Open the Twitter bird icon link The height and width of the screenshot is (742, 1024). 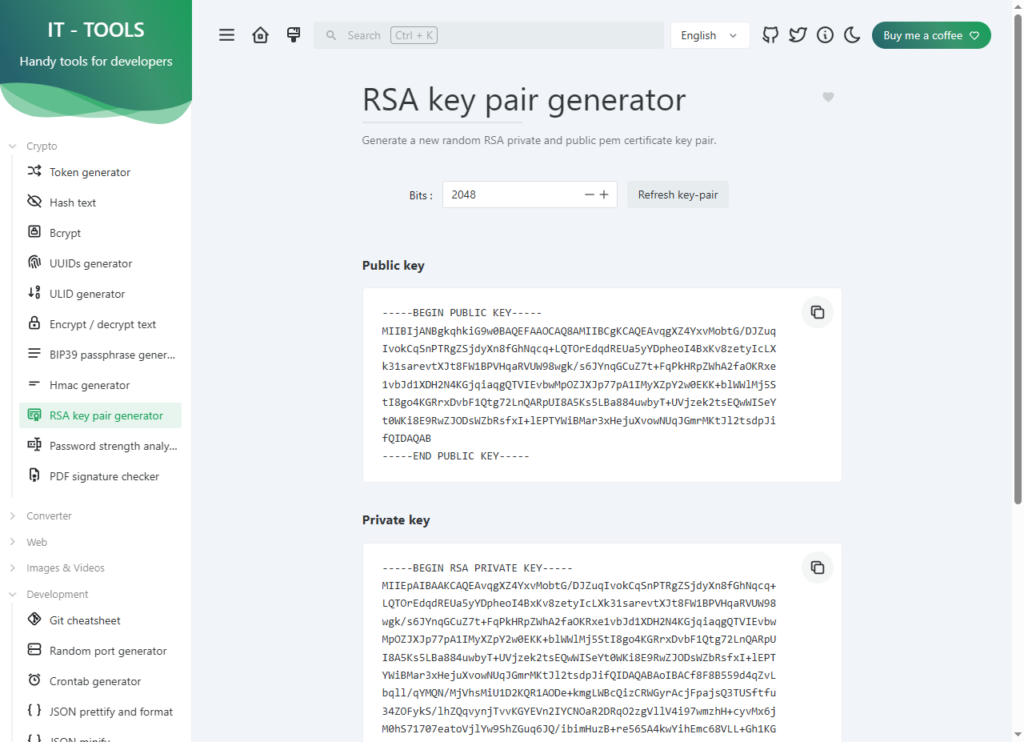(x=797, y=35)
